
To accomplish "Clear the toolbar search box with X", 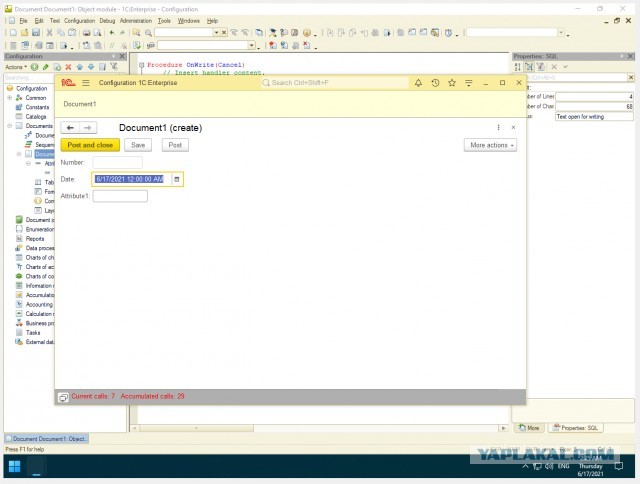I will tap(224, 32).
